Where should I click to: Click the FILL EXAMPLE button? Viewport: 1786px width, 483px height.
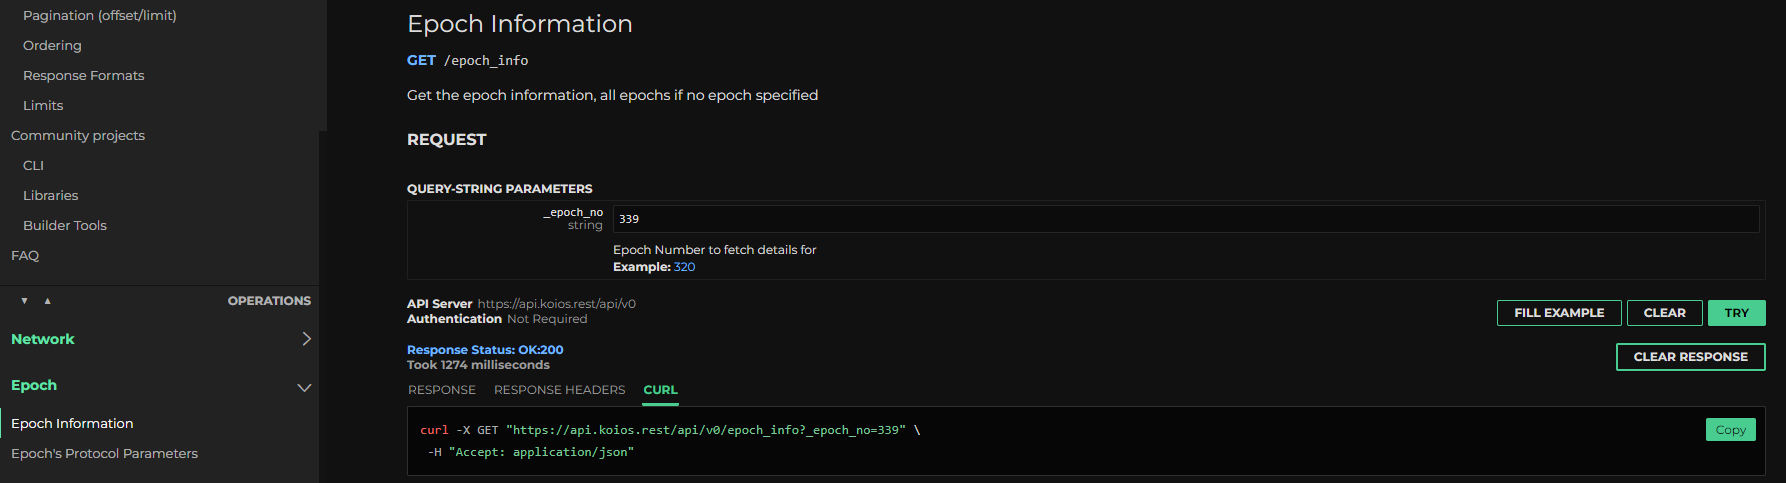coord(1558,313)
